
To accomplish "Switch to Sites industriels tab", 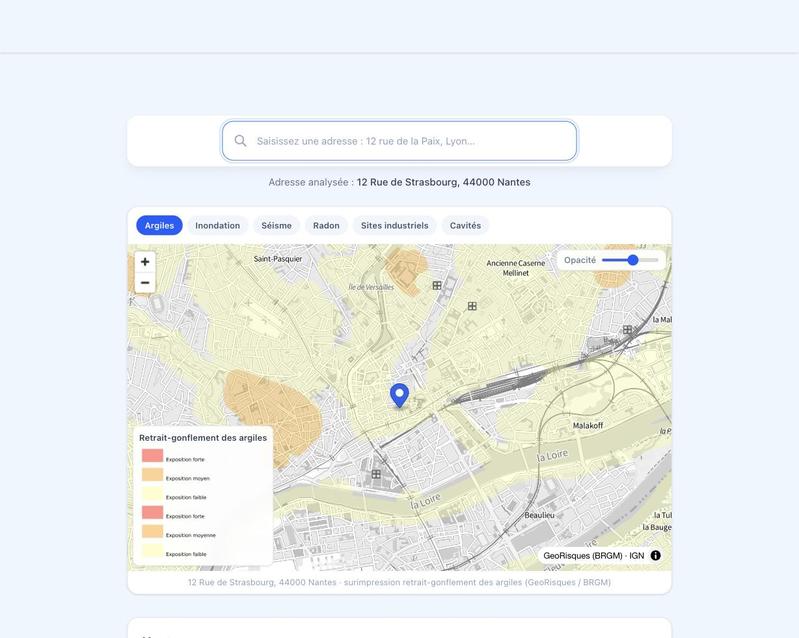I will tap(394, 225).
